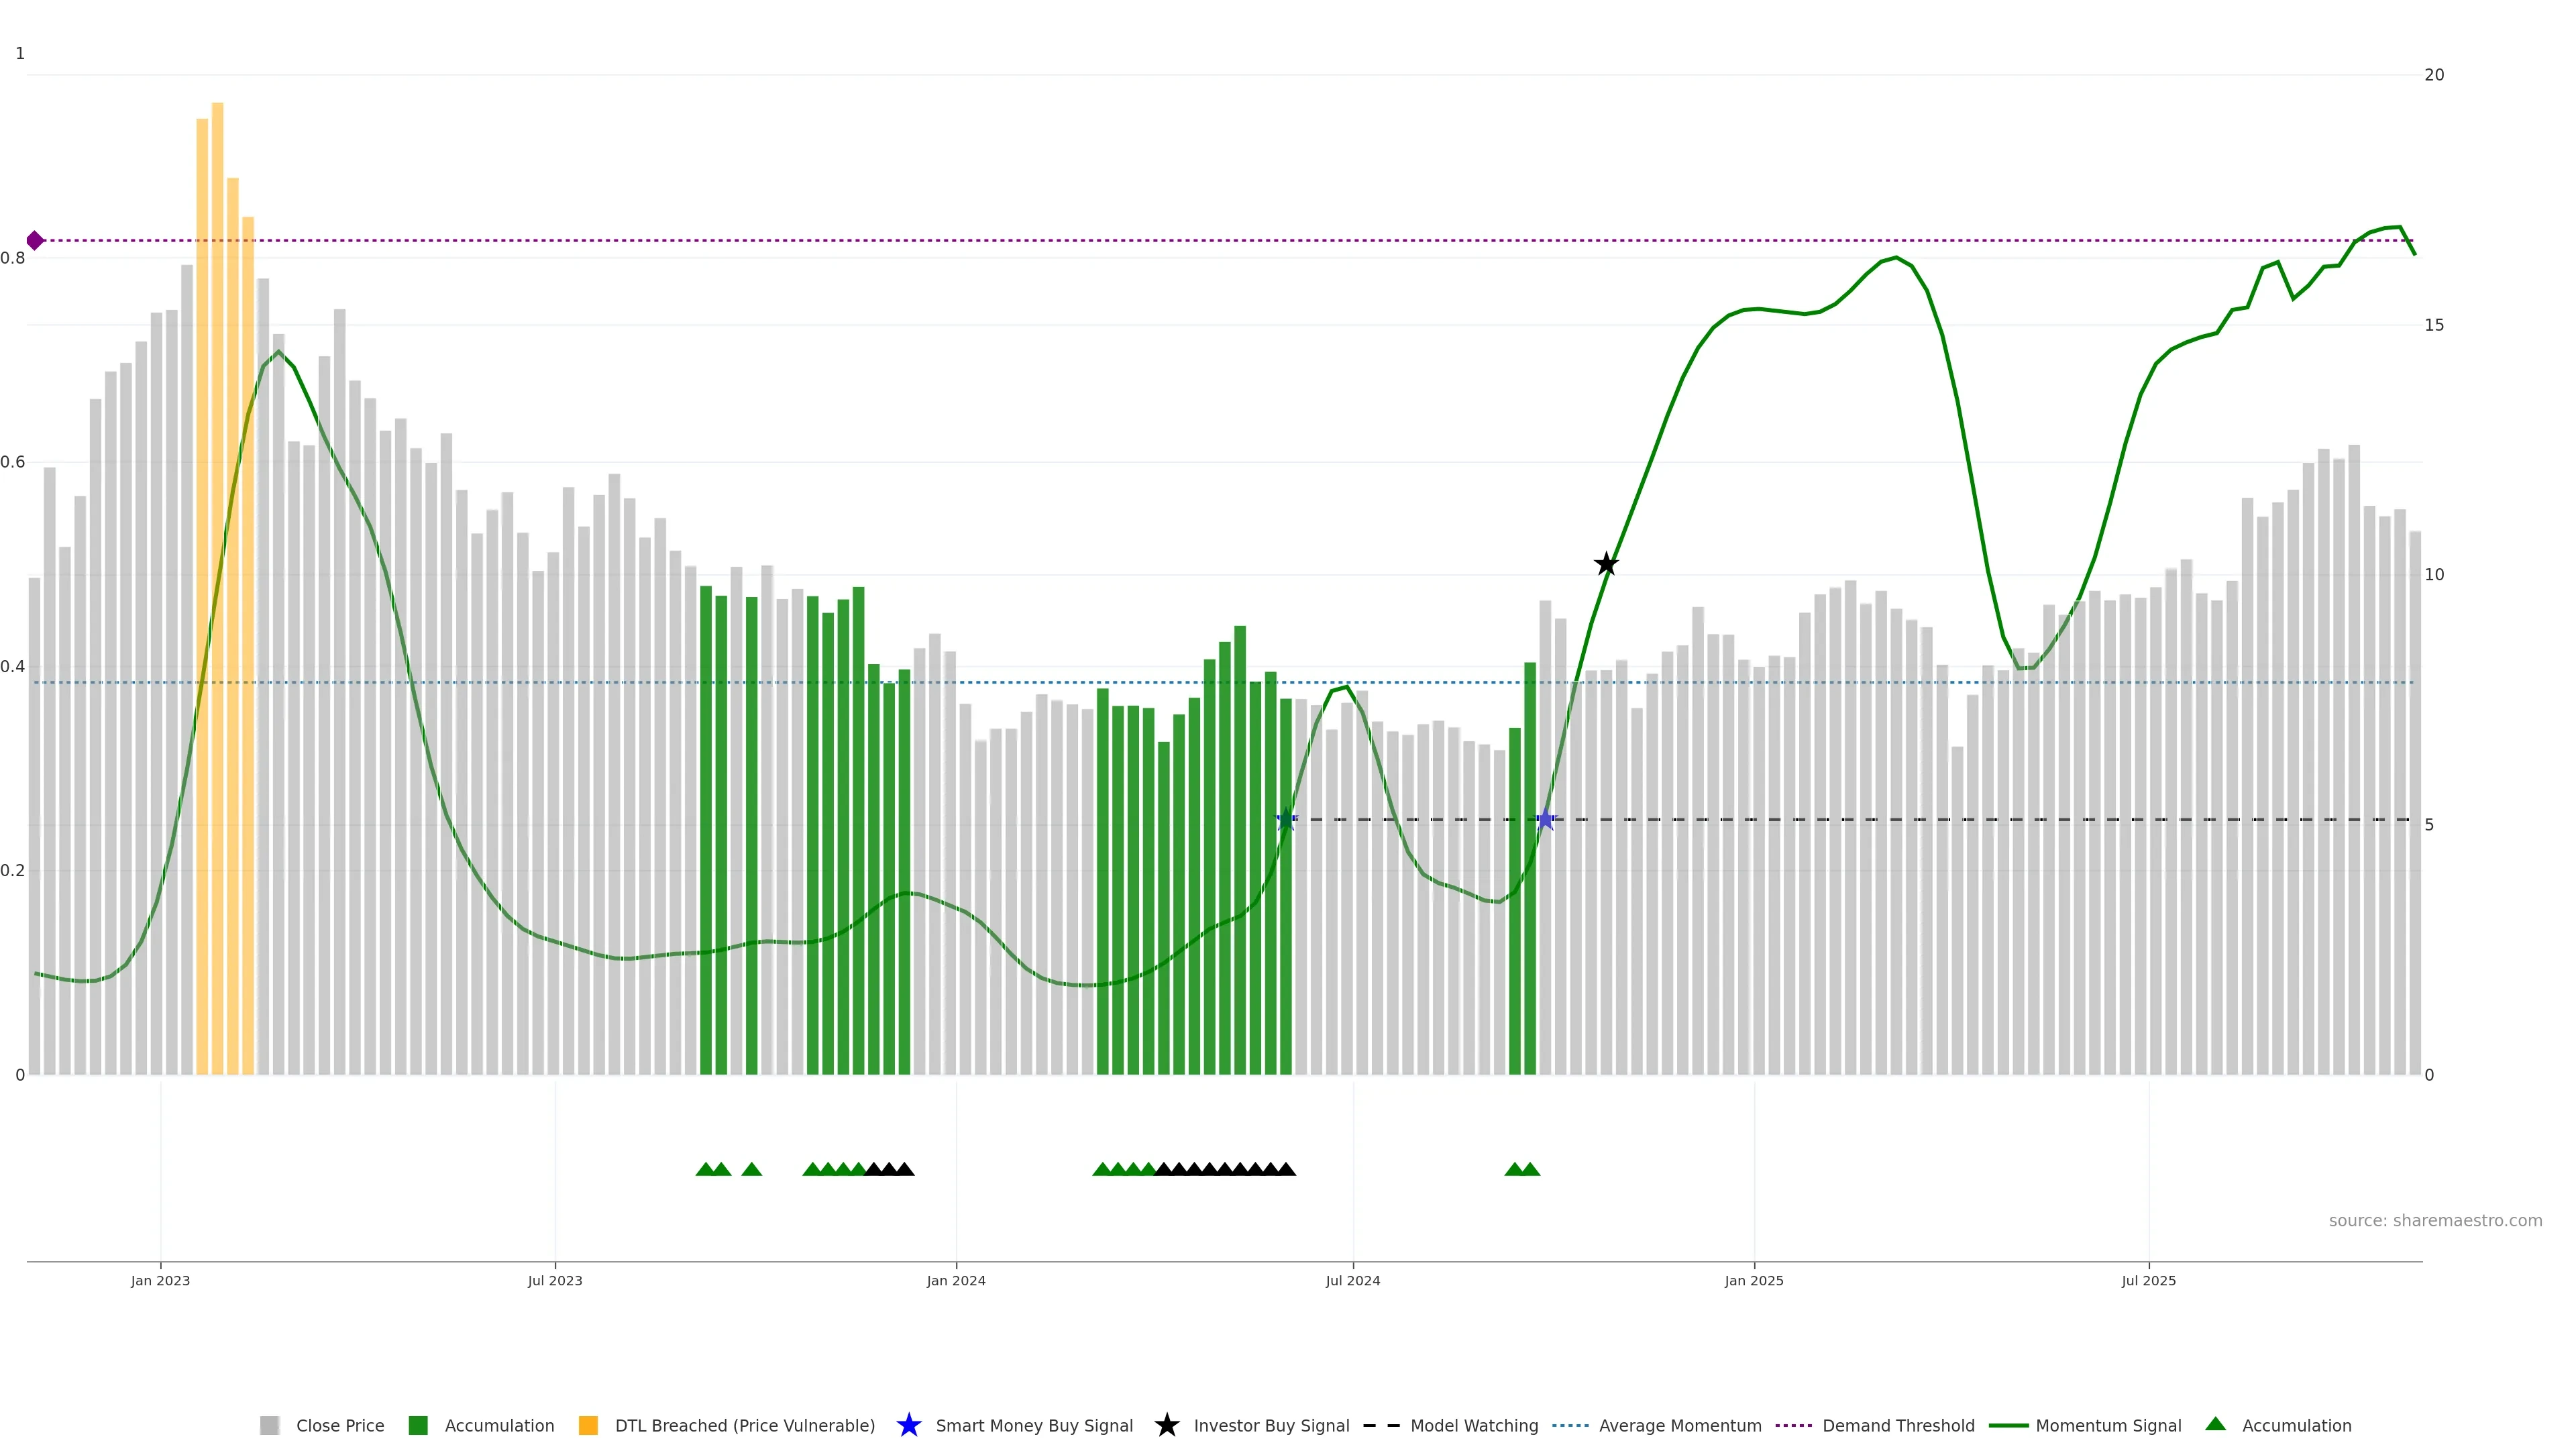2576x1449 pixels.
Task: Click the green triangle icon in legend
Action: (2215, 1424)
